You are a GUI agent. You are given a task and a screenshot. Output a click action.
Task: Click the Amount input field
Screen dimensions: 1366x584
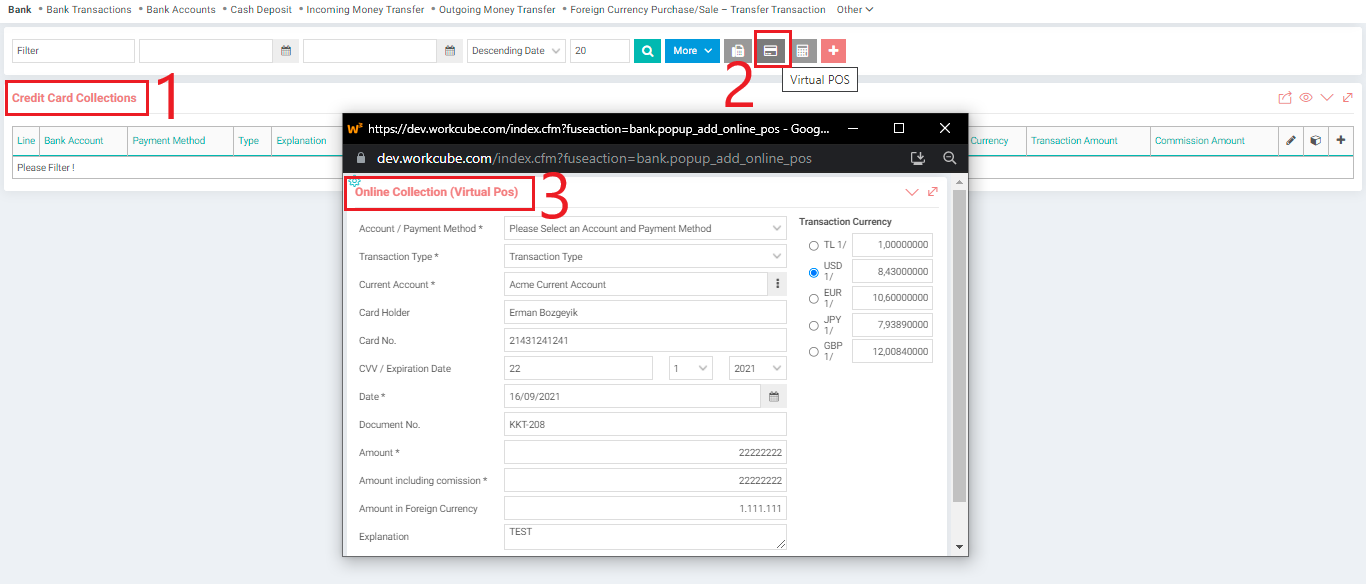pos(645,452)
